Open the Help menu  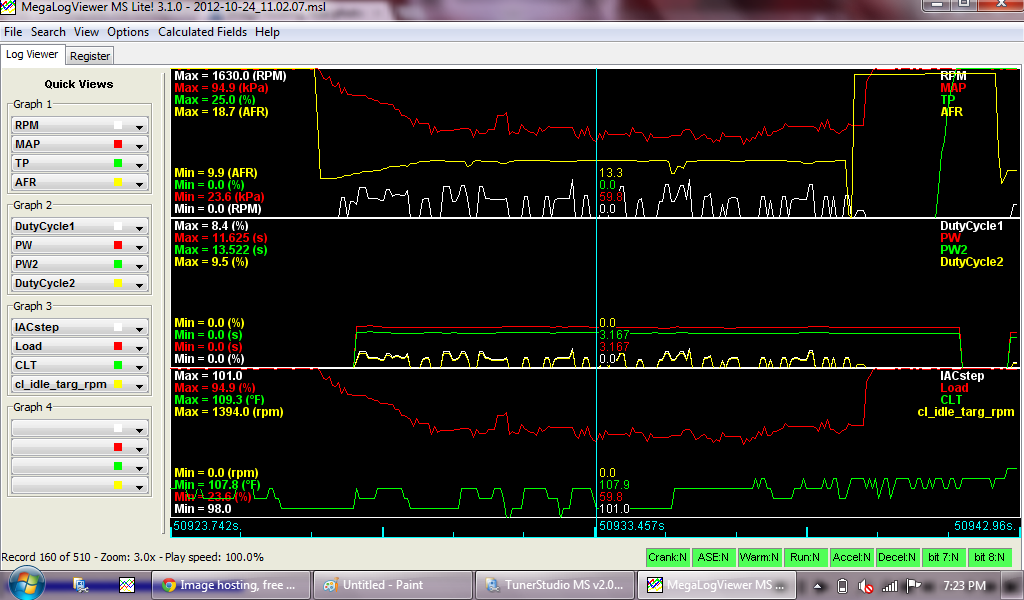tap(267, 32)
